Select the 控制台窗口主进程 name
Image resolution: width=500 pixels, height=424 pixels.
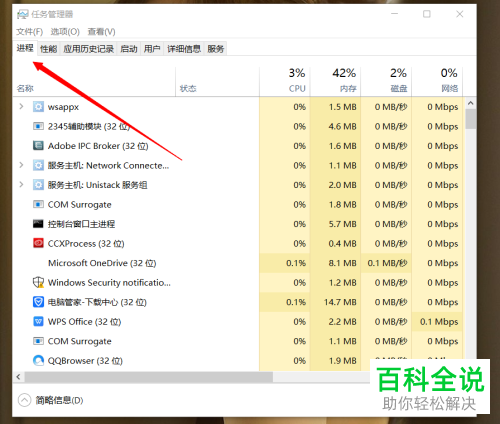[81, 224]
